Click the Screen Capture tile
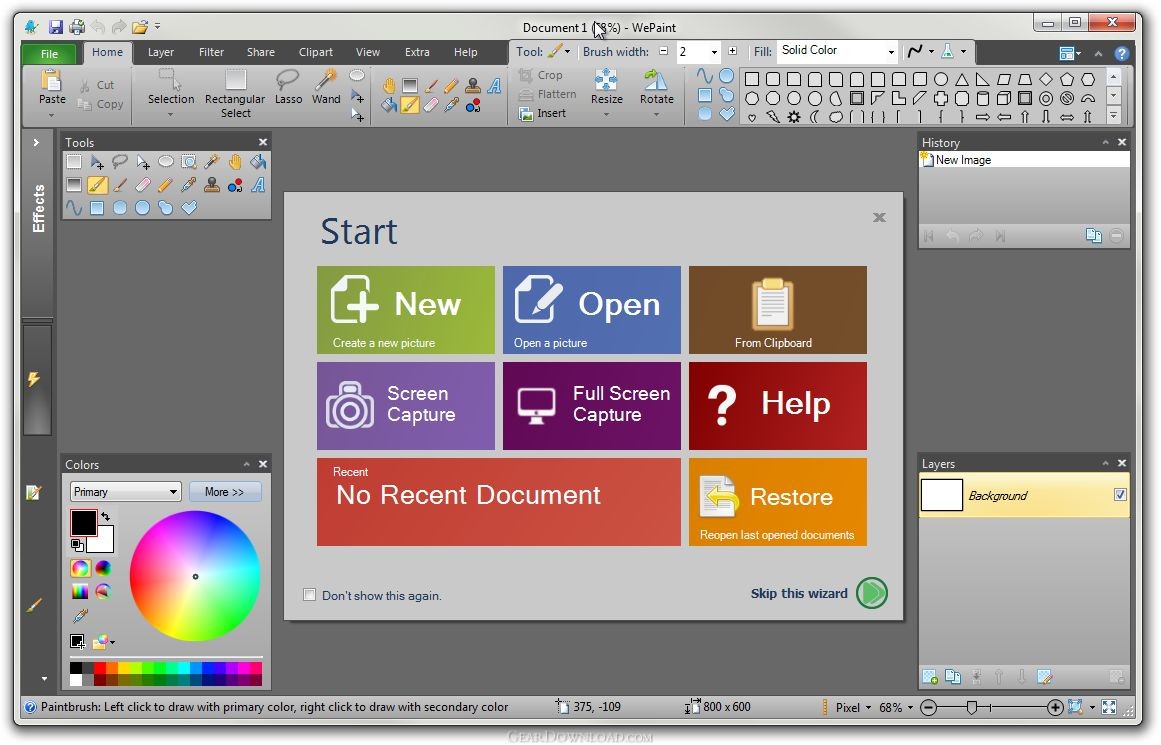The width and height of the screenshot is (1161, 745). click(x=406, y=406)
